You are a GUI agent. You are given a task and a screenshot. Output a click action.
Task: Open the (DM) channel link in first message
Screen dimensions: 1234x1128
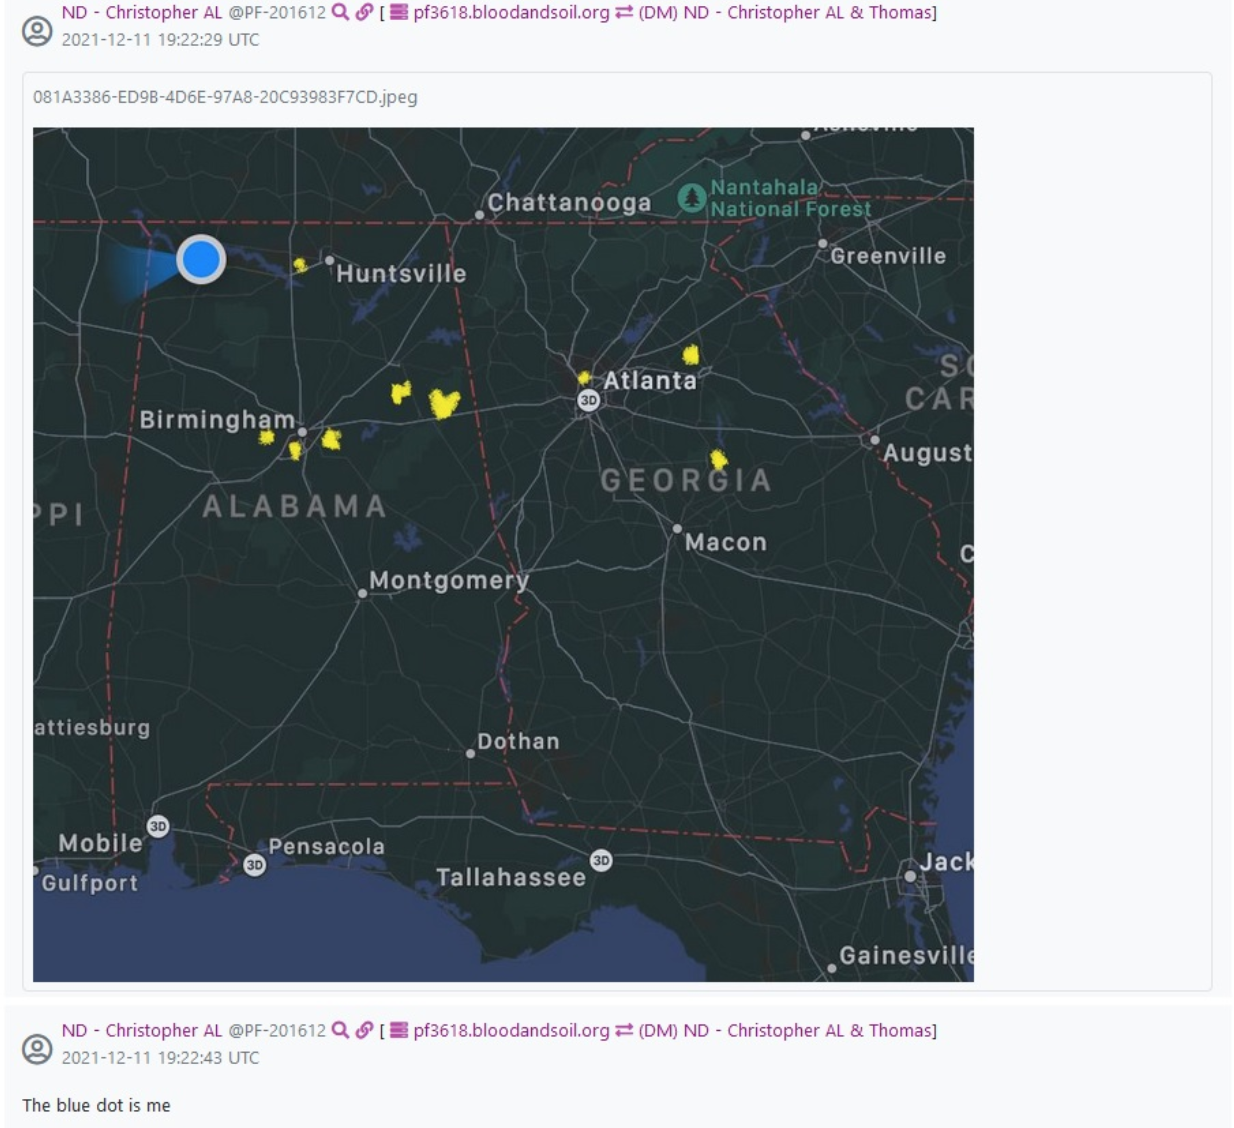786,12
